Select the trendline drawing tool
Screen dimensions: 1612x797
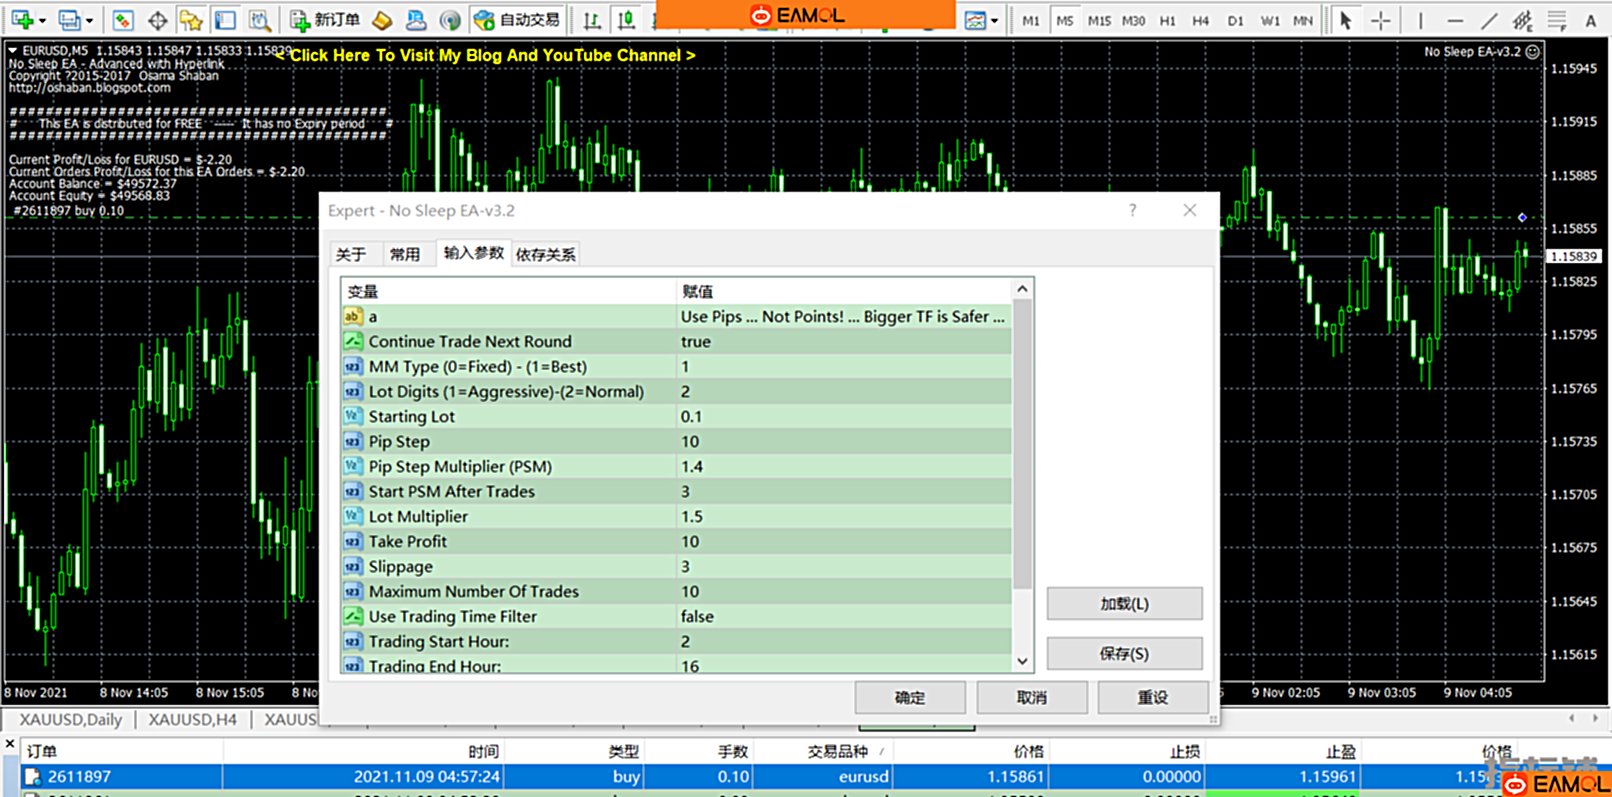1489,20
